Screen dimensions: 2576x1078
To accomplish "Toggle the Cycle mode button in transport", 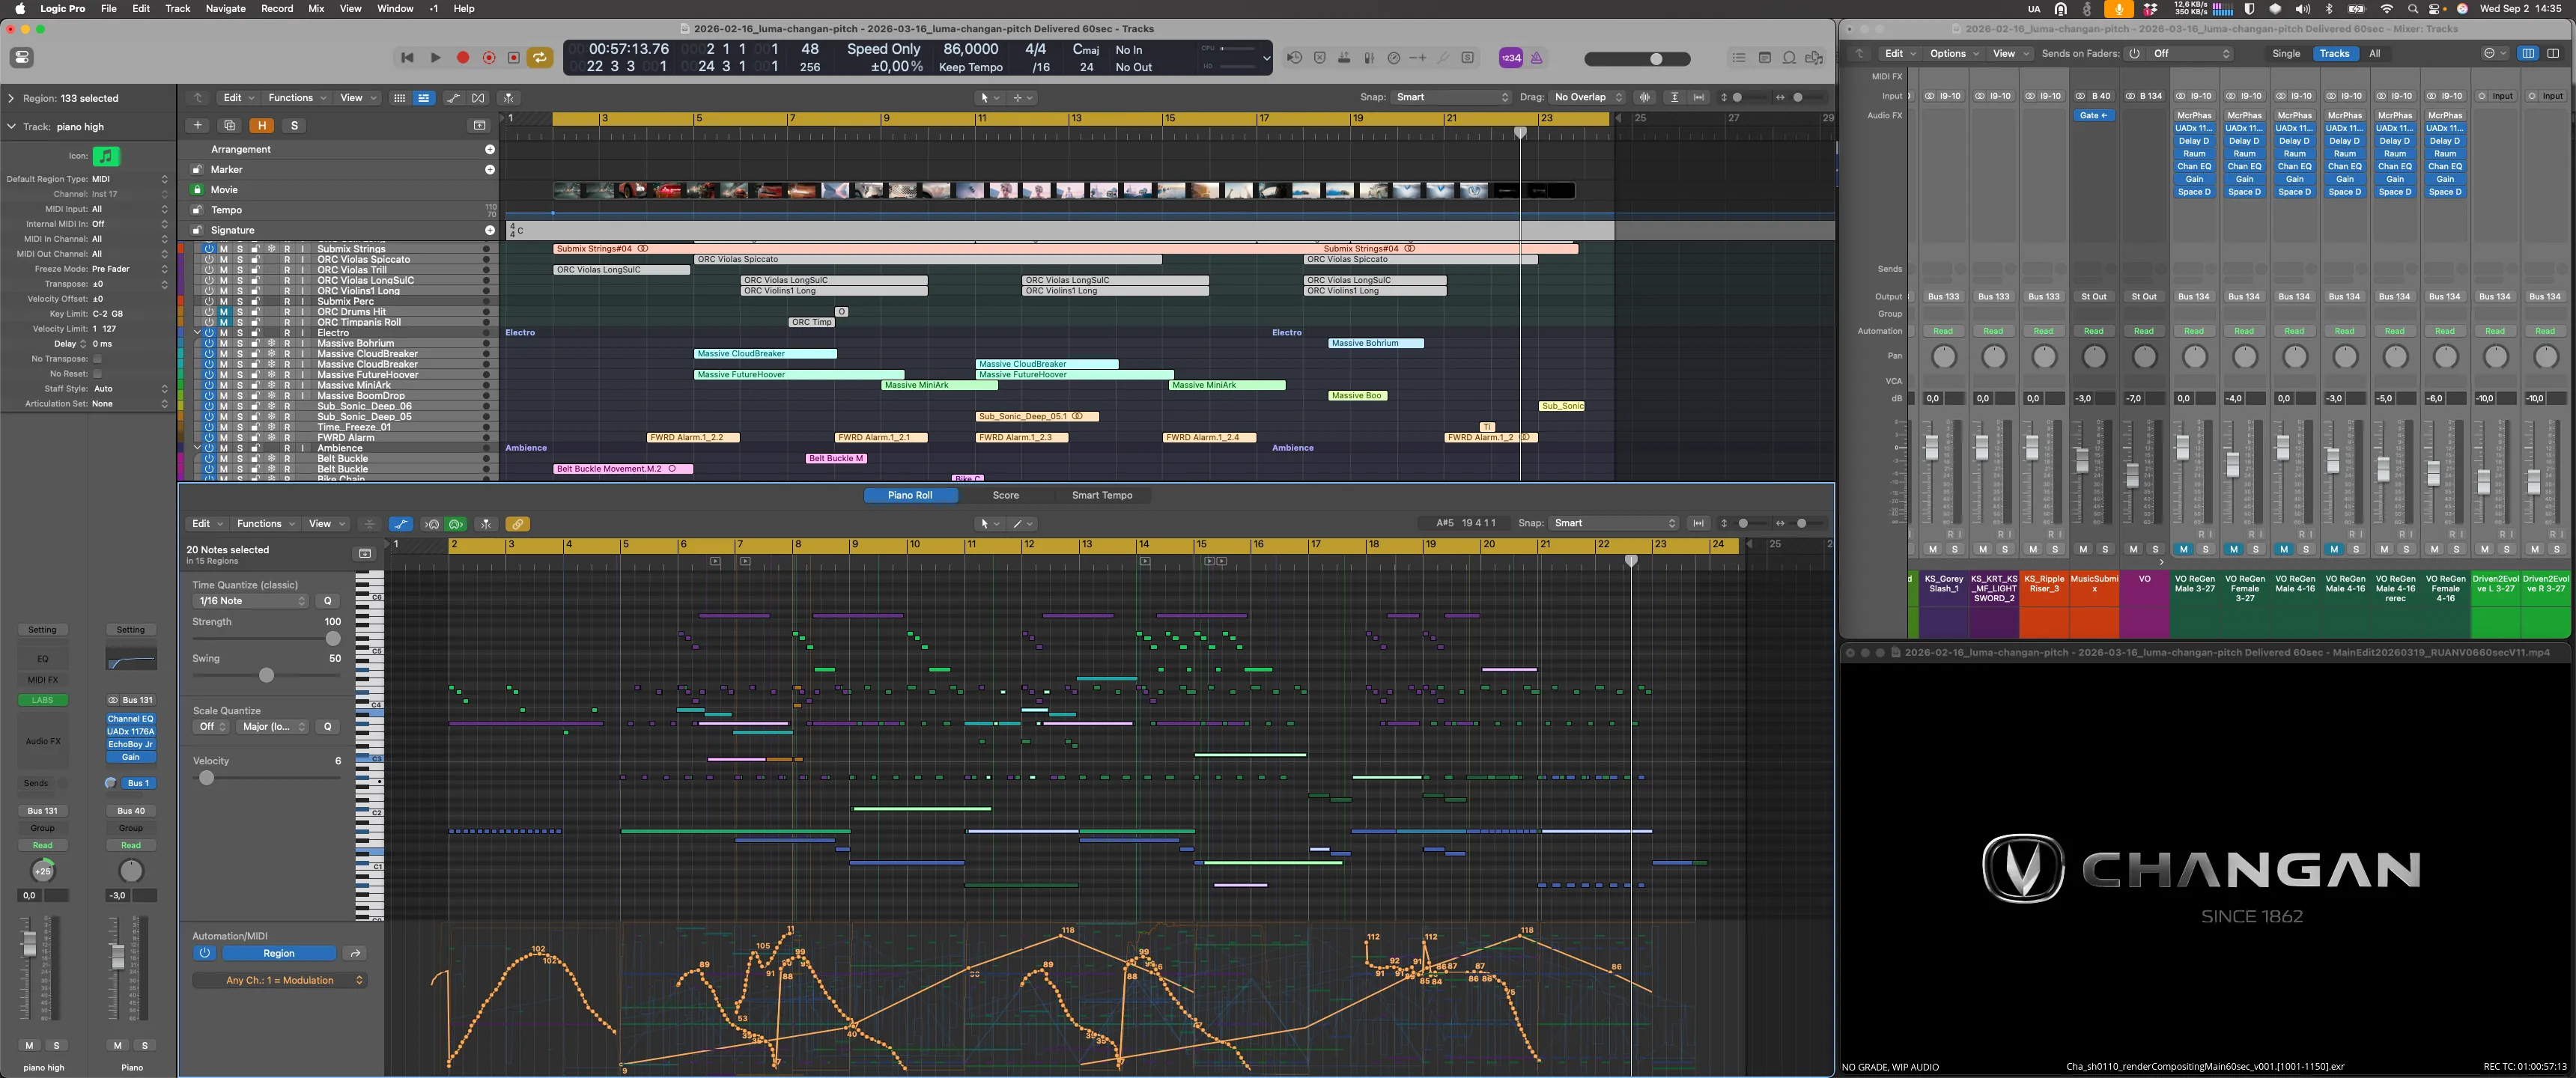I will point(539,58).
